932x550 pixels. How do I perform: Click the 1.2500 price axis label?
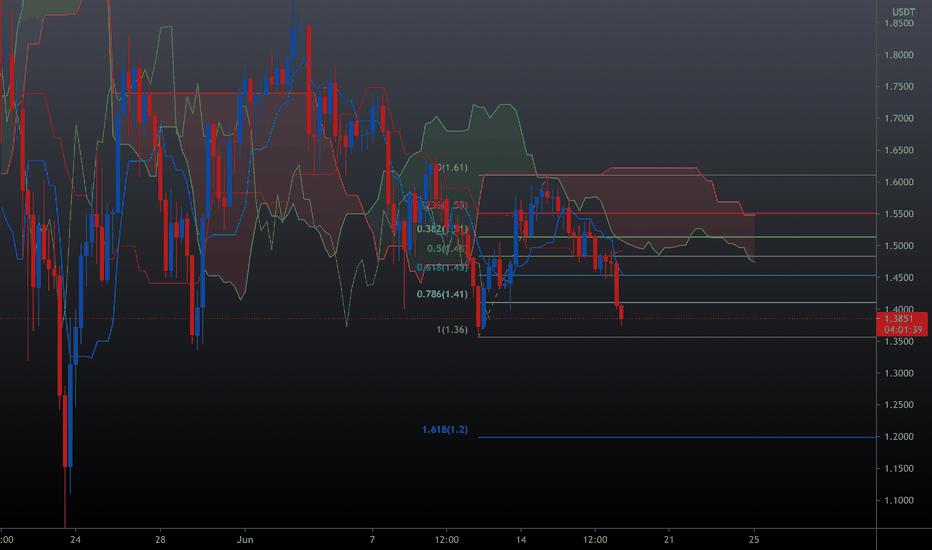[899, 405]
